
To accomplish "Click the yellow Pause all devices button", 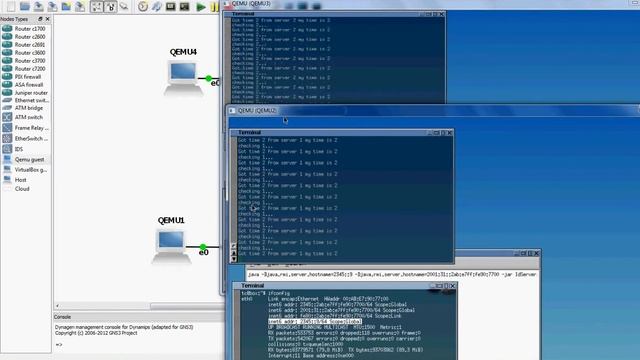I will pyautogui.click(x=215, y=7).
